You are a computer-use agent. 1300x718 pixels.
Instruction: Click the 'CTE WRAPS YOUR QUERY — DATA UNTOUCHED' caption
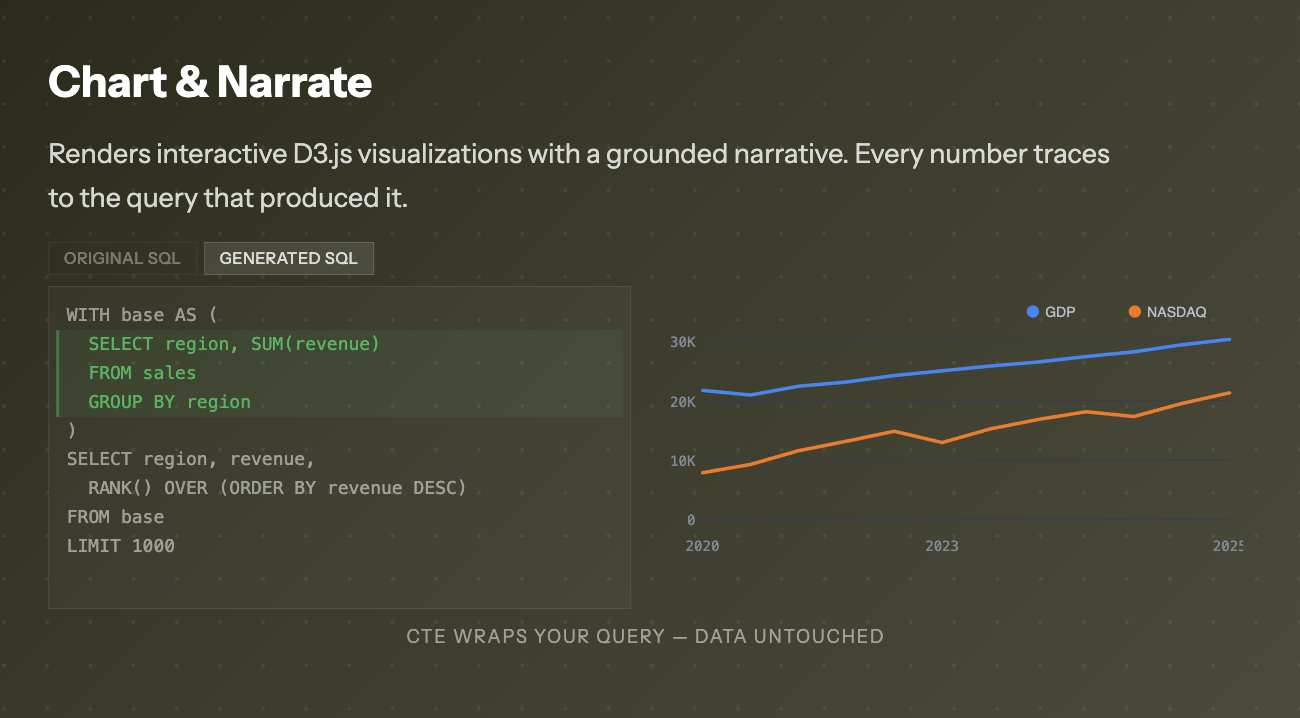point(645,636)
